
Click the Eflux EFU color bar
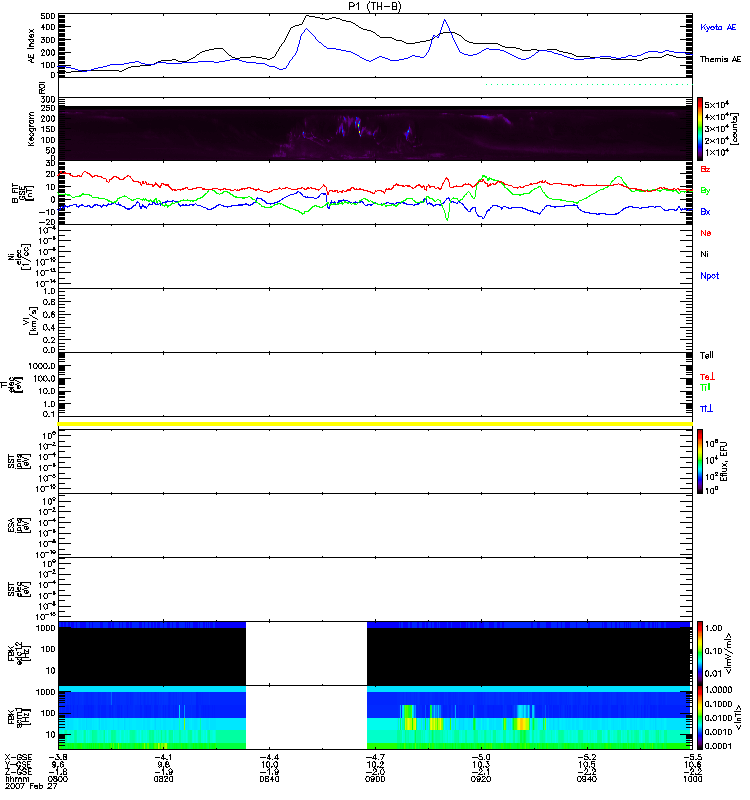[x=700, y=461]
